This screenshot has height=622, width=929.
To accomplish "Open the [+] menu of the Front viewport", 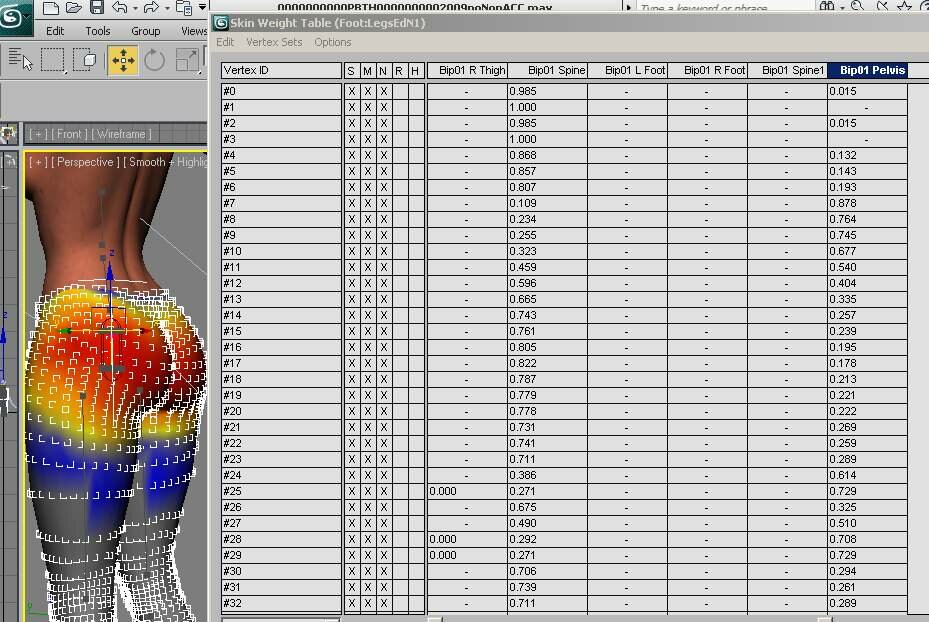I will tap(38, 134).
